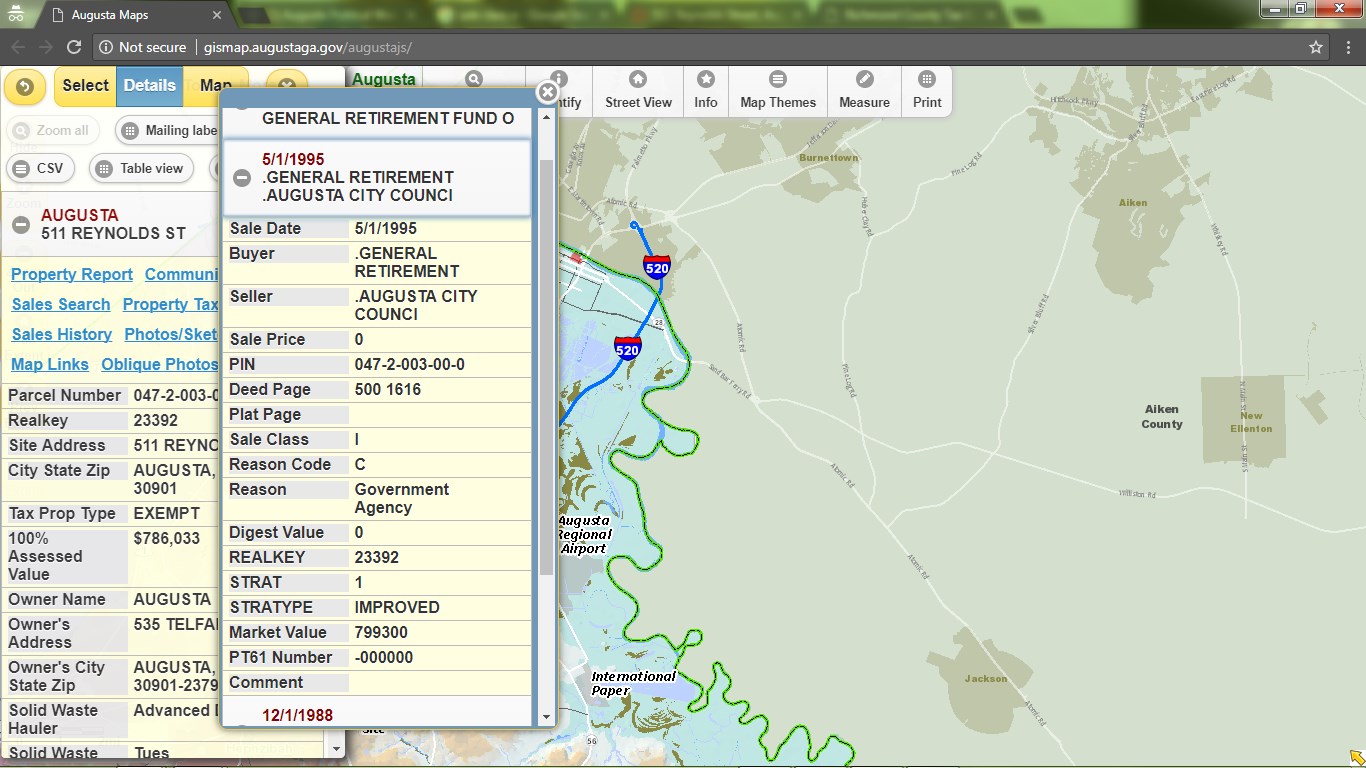Select the Measure tool
Viewport: 1366px width, 768px height.
tap(864, 90)
